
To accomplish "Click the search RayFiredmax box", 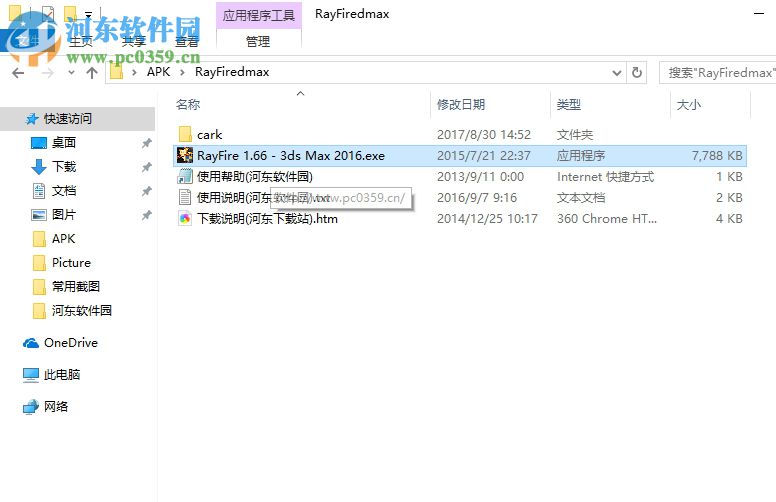I will pyautogui.click(x=718, y=73).
